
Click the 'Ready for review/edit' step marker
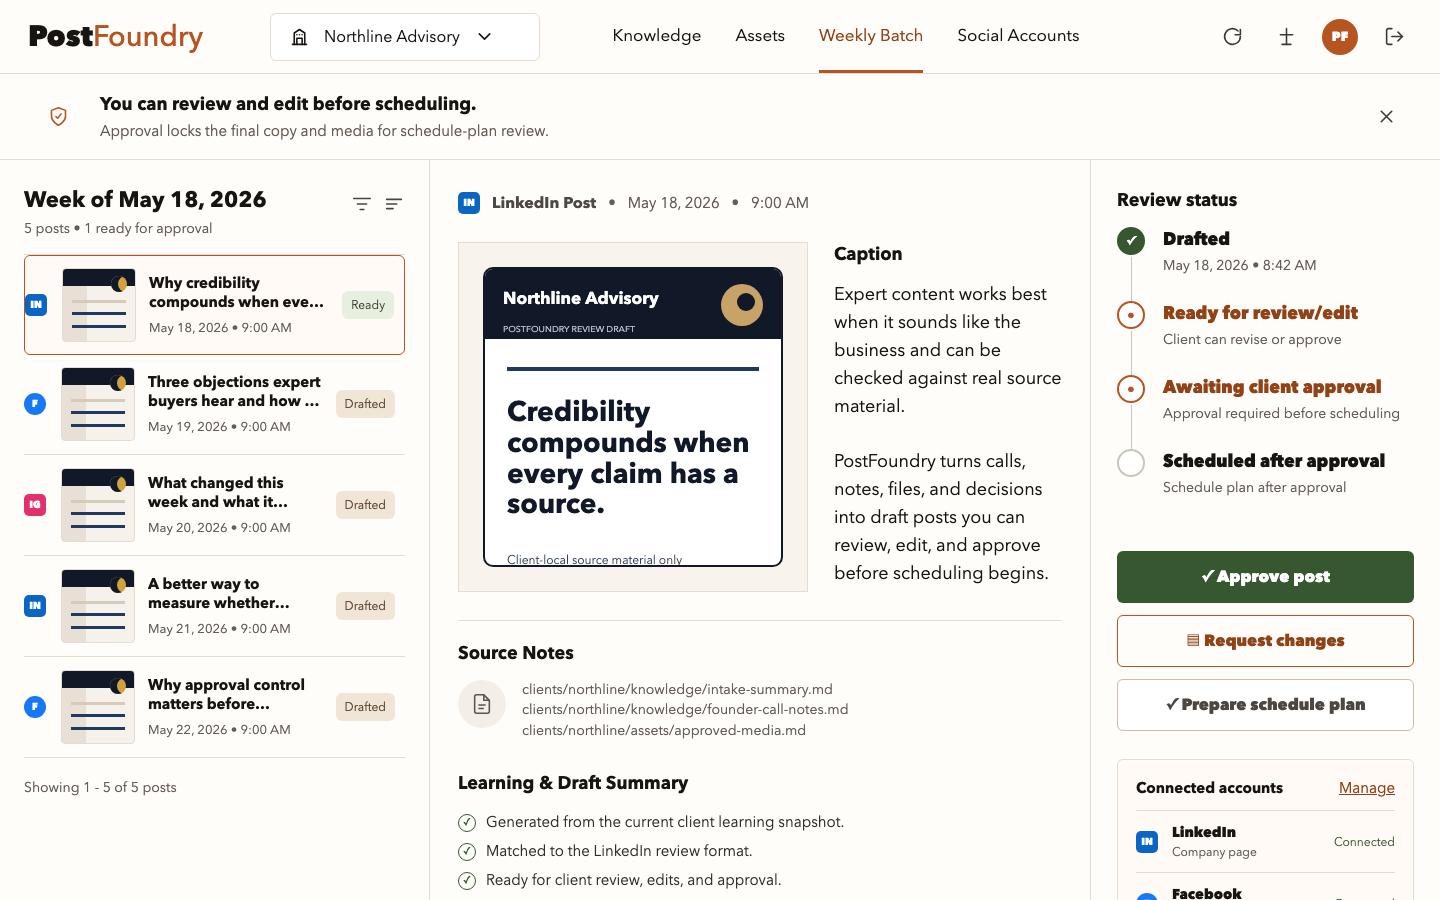[x=1131, y=315]
